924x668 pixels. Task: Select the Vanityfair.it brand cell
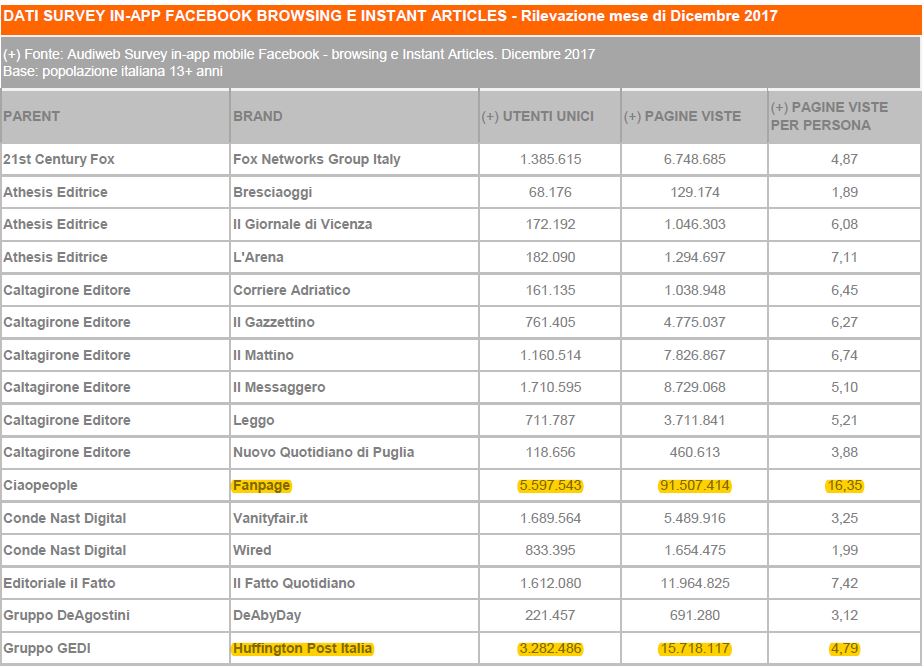(354, 518)
